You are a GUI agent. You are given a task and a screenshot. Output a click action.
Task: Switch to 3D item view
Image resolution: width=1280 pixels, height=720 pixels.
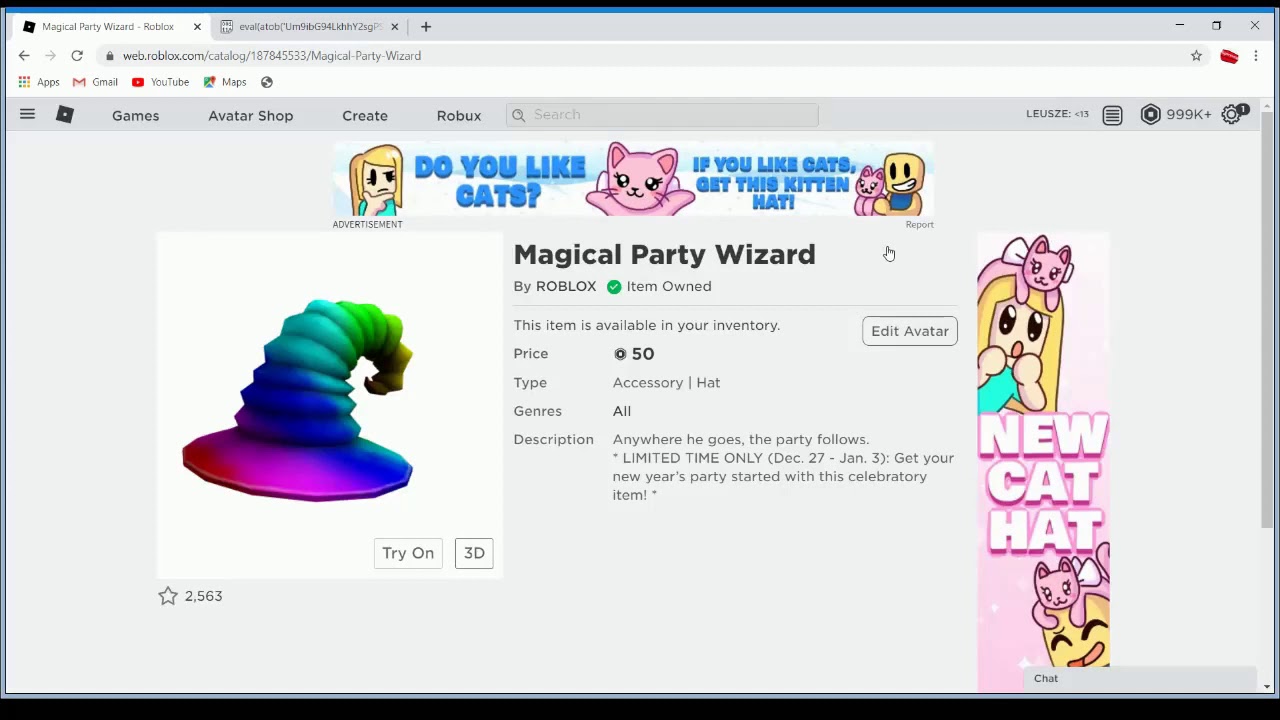(x=474, y=553)
